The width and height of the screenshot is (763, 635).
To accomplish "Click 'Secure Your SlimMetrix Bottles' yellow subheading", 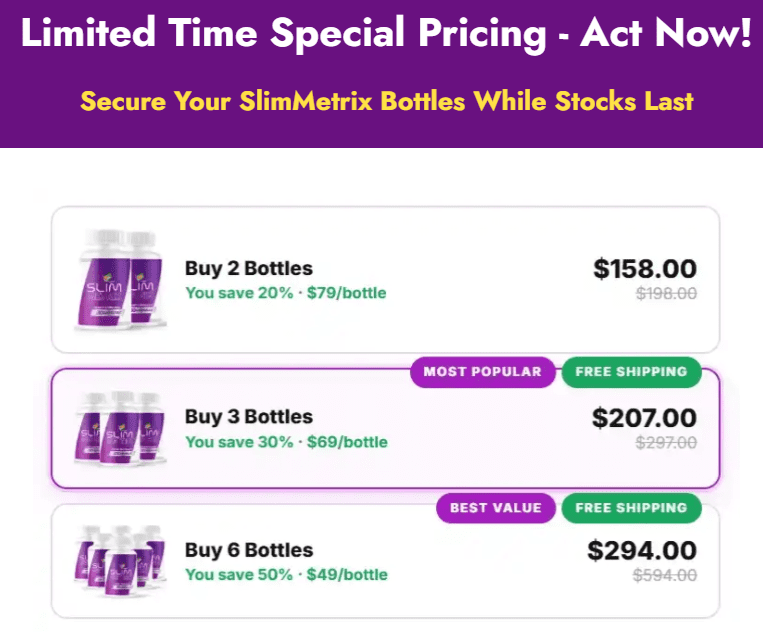I will (x=387, y=101).
